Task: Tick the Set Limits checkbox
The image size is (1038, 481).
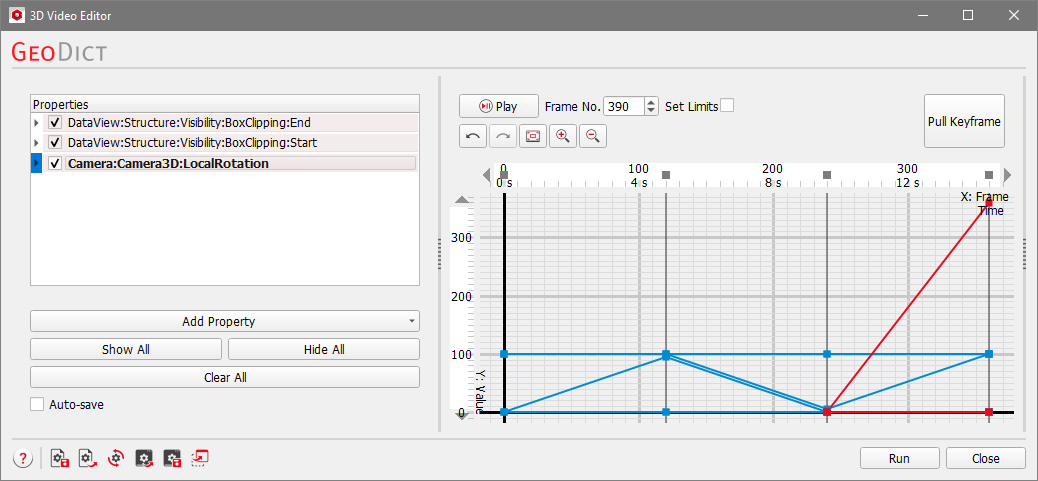Action: (x=727, y=106)
